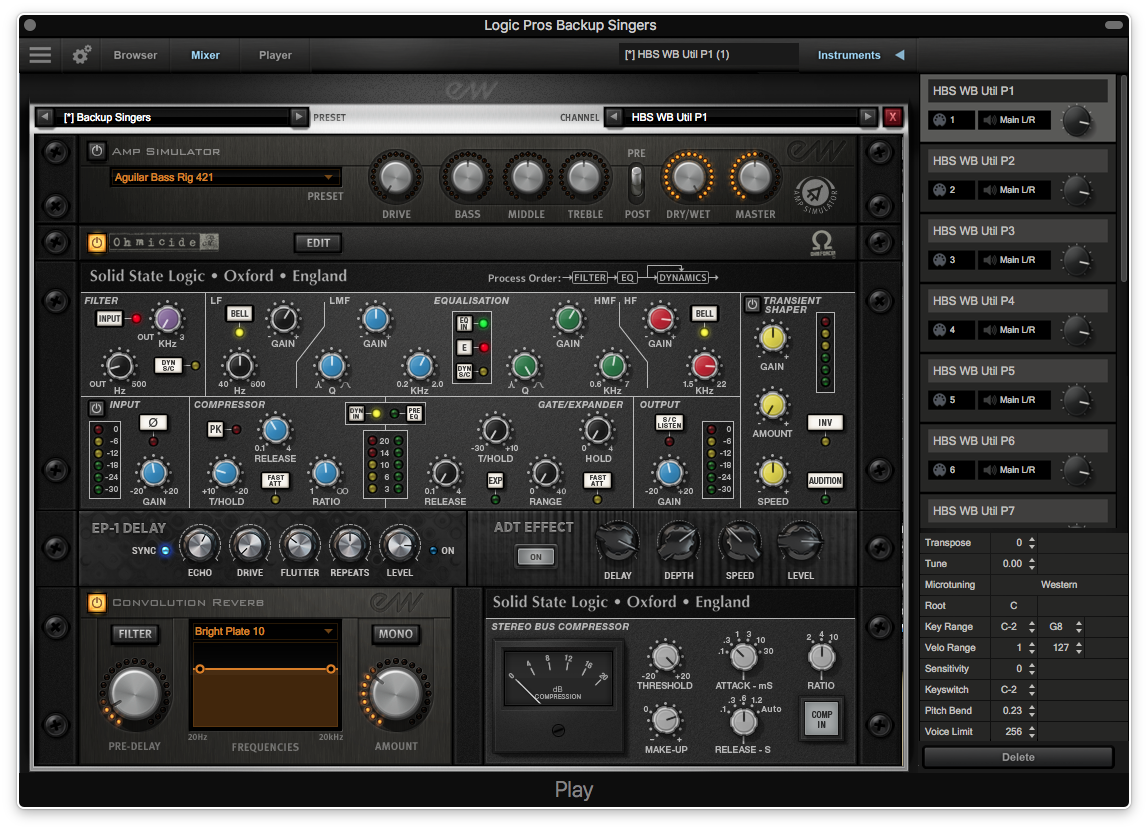This screenshot has width=1148, height=830.
Task: Click reverb MONO button
Action: (395, 634)
